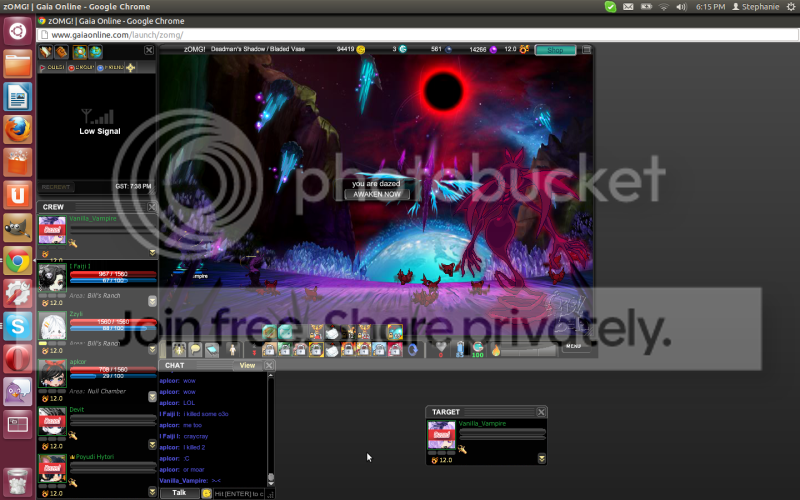The height and width of the screenshot is (500, 800).
Task: Select apicor avatar in crew list
Action: tap(52, 373)
